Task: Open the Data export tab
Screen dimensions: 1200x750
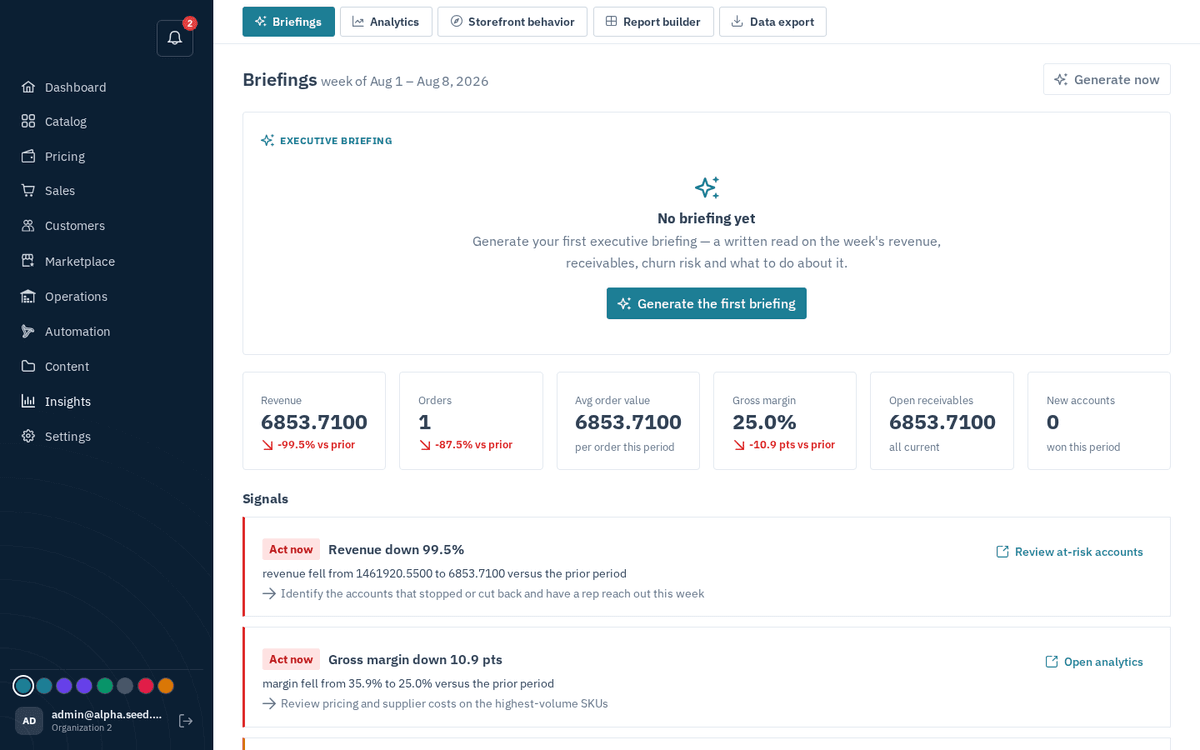Action: [x=773, y=22]
